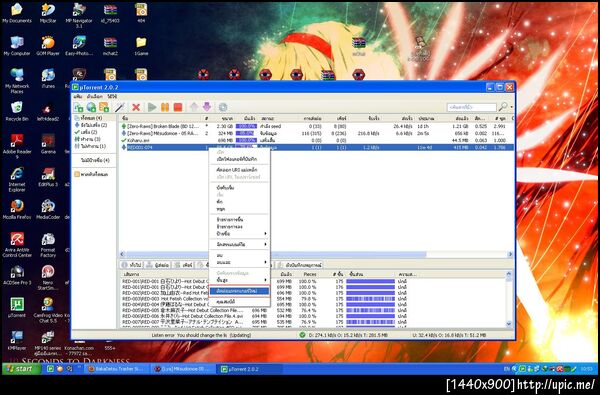The image size is (600, 395).
Task: Select the Active (3) sidebar category
Action: [x=88, y=139]
